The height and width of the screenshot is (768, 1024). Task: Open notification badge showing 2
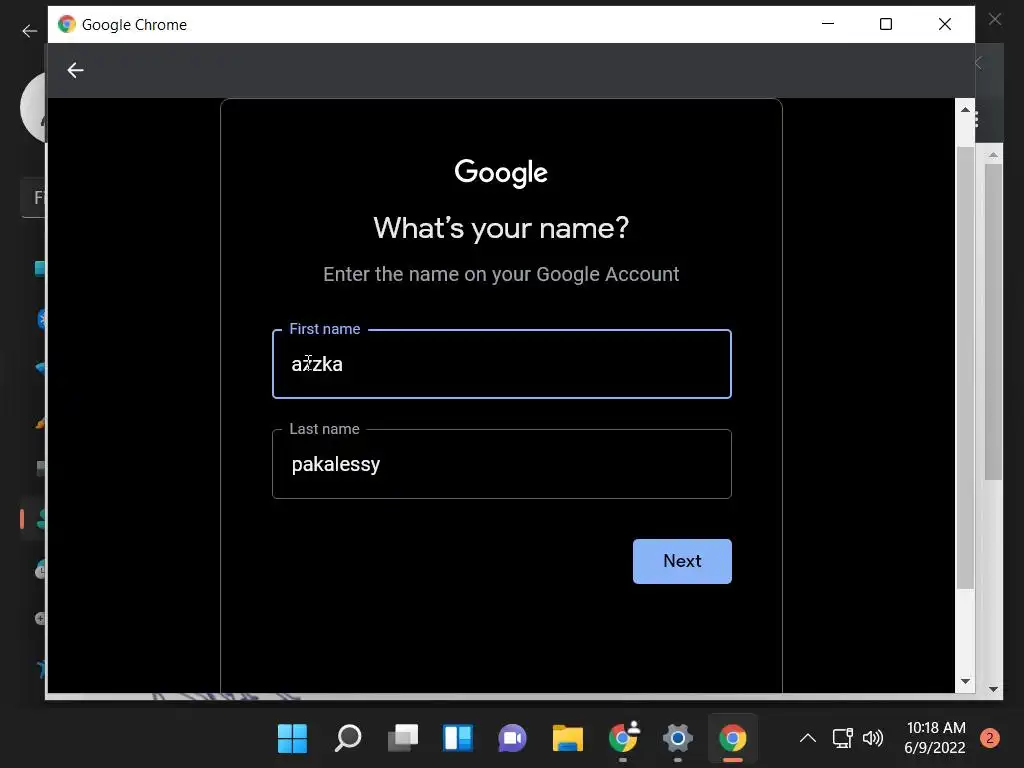tap(990, 738)
